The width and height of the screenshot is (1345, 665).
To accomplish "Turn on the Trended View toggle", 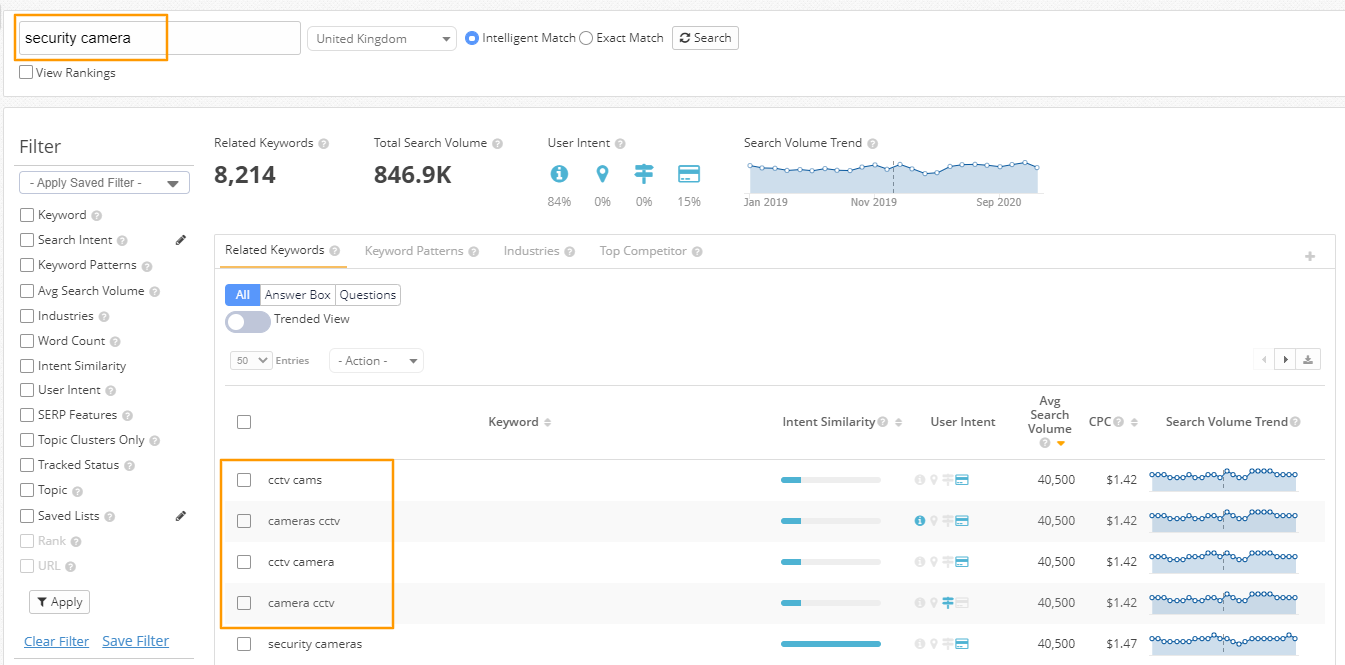I will click(247, 321).
